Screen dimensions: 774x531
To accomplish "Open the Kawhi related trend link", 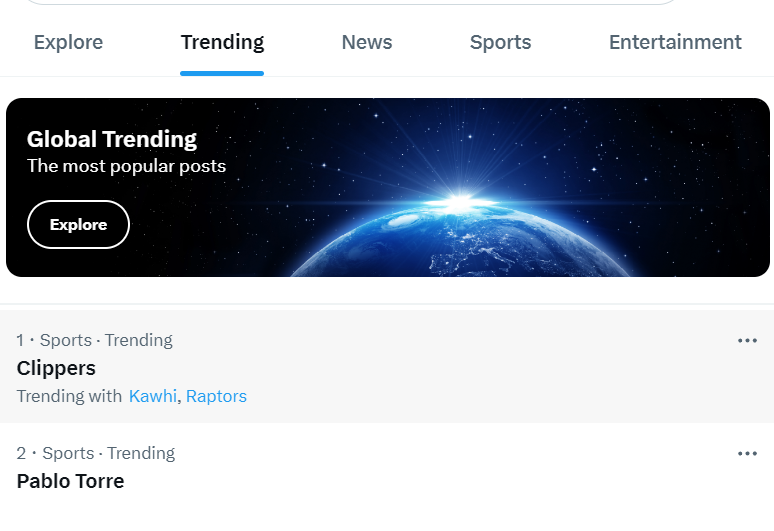I will click(153, 396).
